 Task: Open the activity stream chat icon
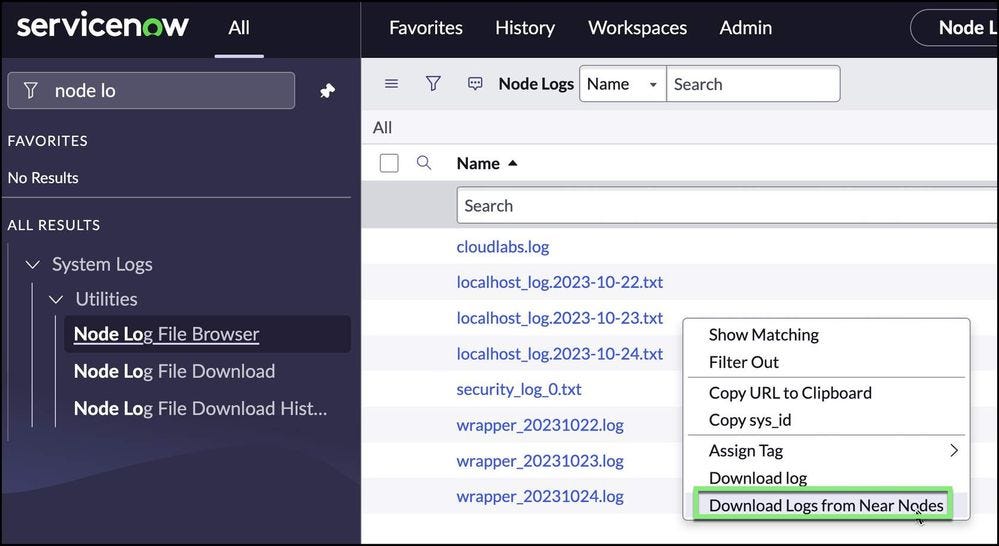[x=475, y=83]
